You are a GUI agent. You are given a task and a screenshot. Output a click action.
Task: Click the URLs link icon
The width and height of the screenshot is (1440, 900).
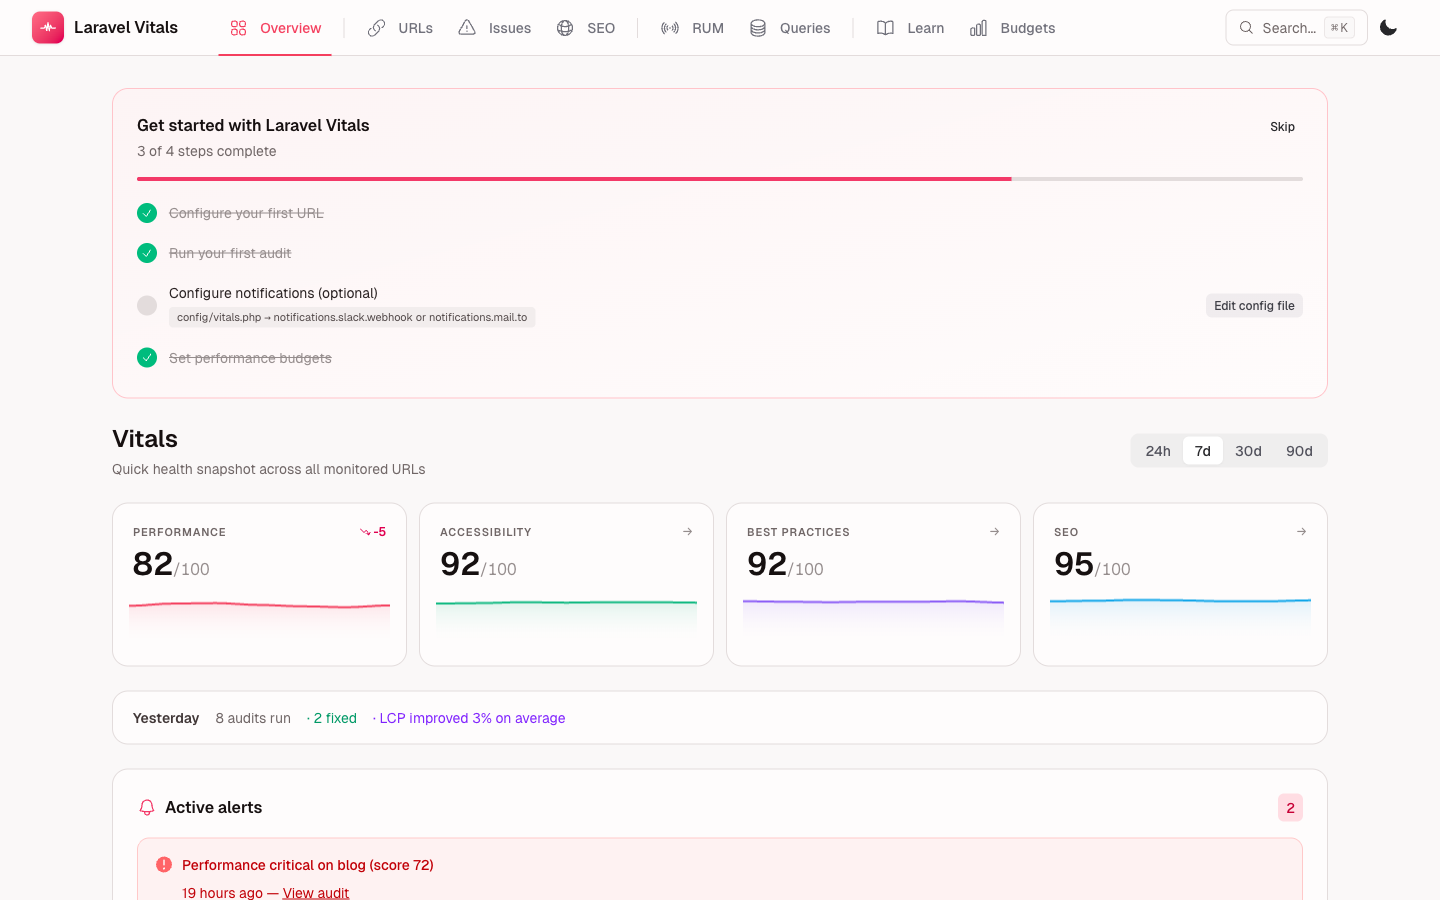(x=376, y=28)
